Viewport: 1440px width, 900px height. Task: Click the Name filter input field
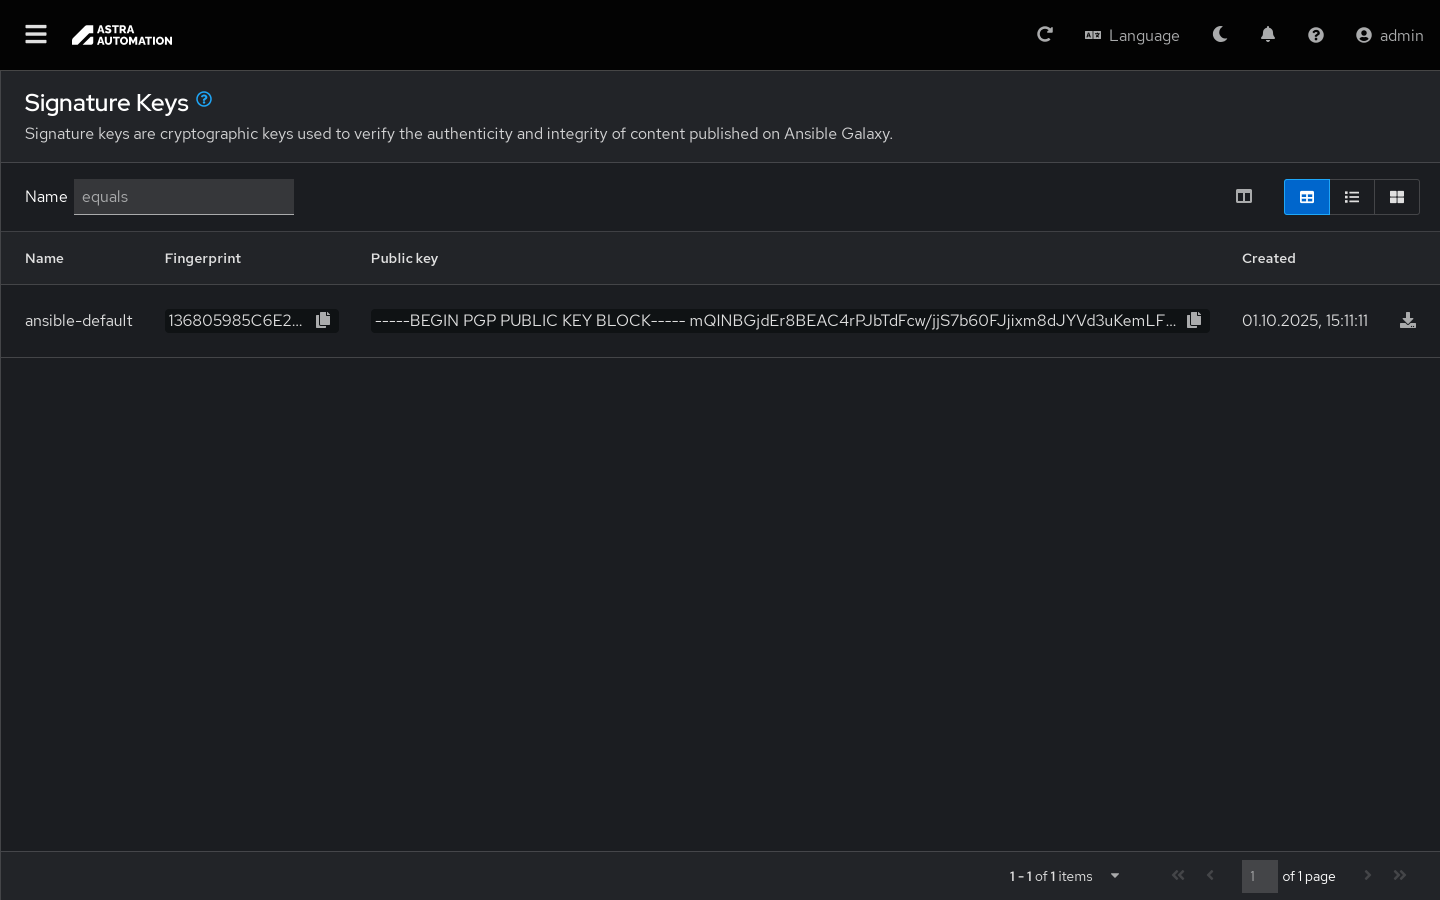pyautogui.click(x=184, y=197)
